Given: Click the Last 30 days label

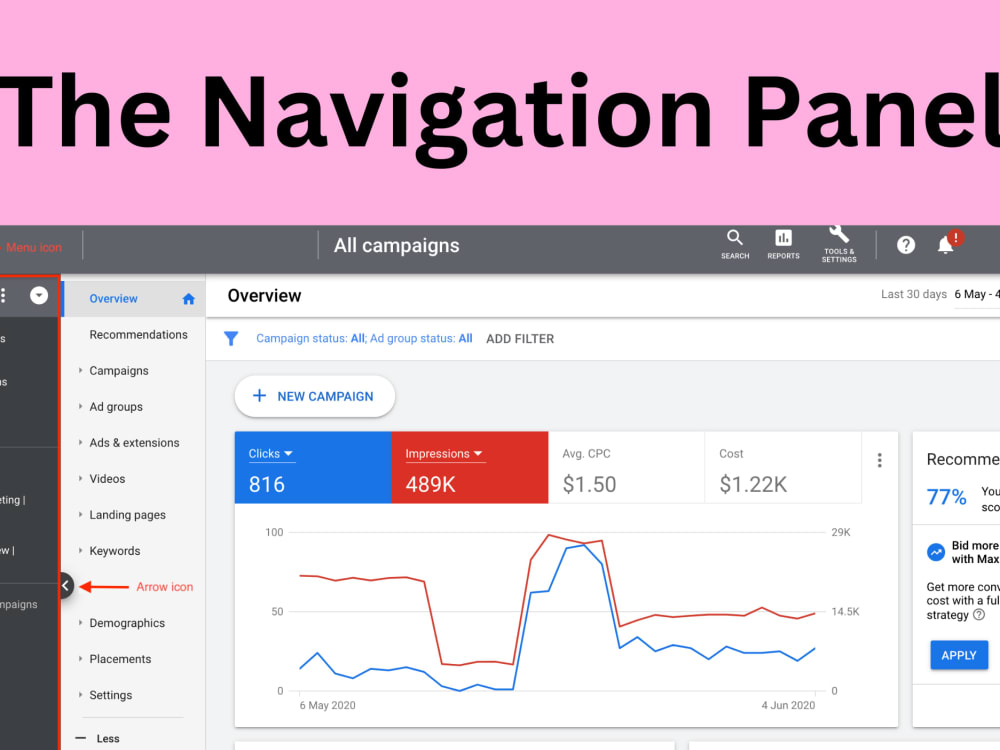Looking at the screenshot, I should (x=913, y=294).
